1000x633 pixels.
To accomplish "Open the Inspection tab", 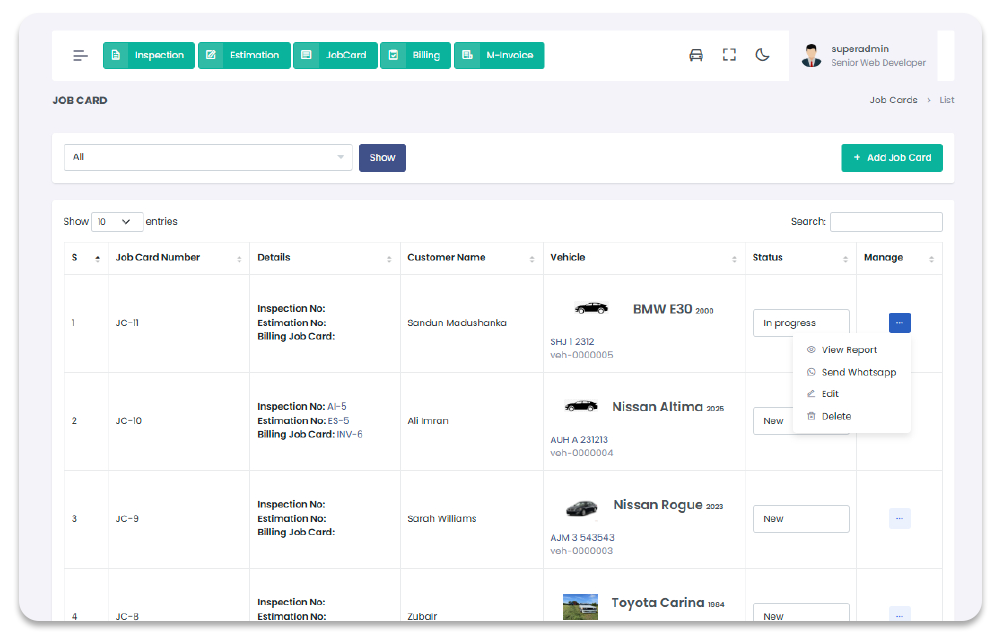I will tap(148, 56).
